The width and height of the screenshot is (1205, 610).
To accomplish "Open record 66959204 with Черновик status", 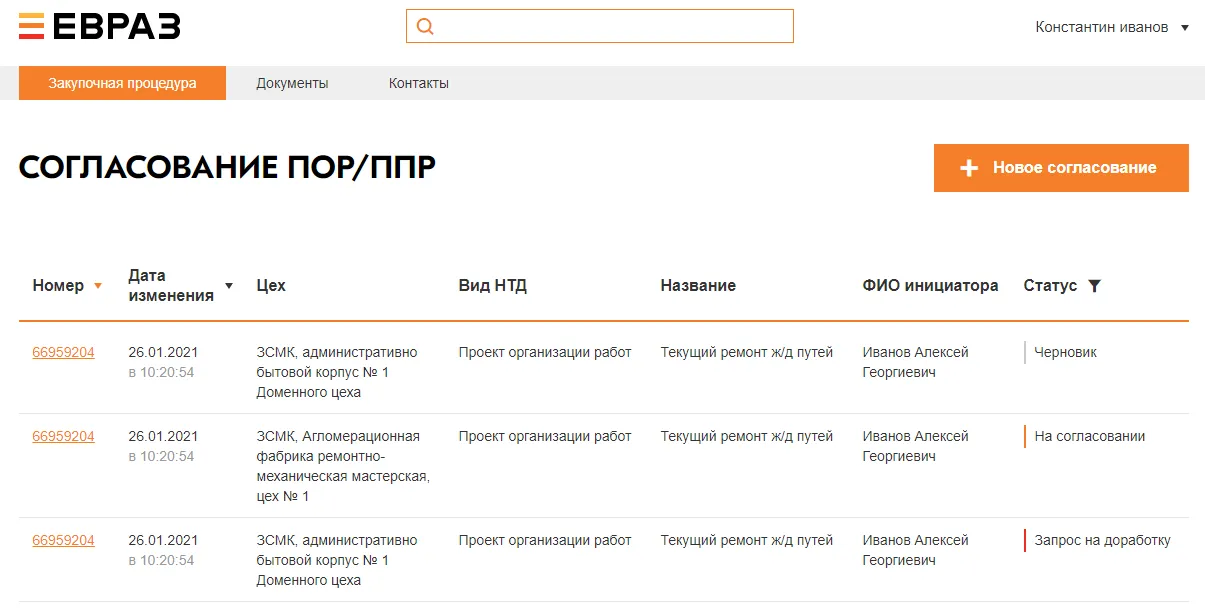I will [63, 352].
